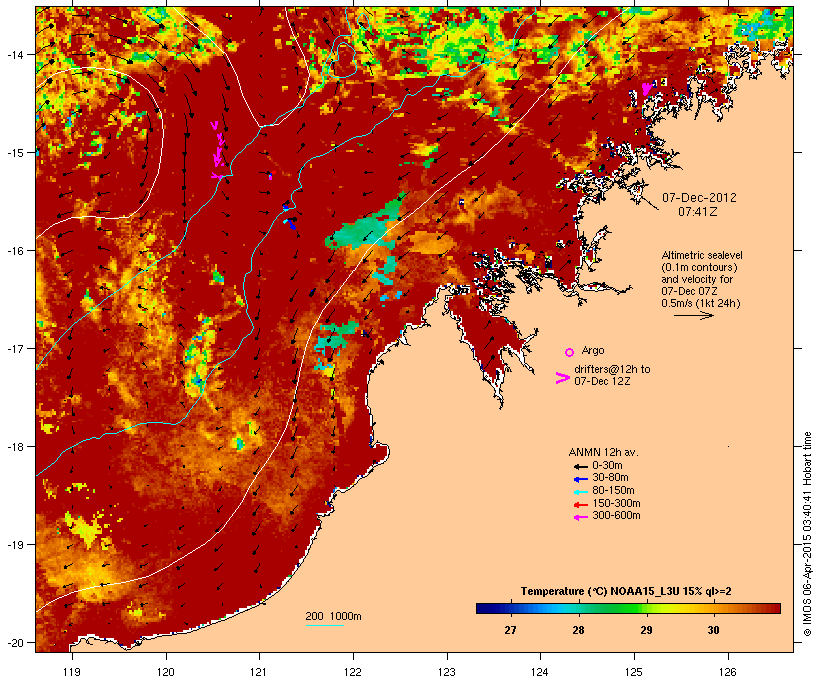This screenshot has width=820, height=680.
Task: Click the date label 07-Dec-2012
Action: click(699, 198)
